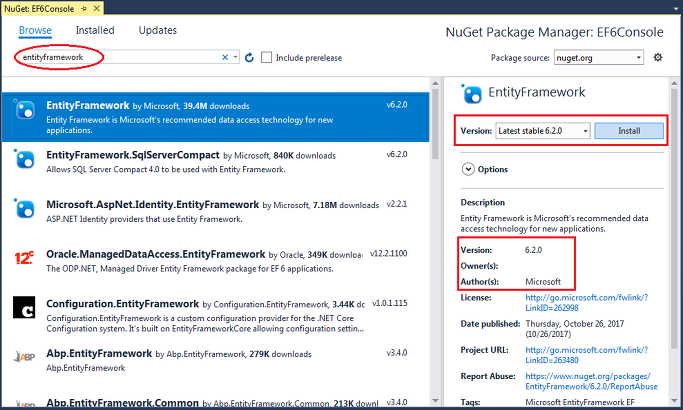This screenshot has width=683, height=410.
Task: Switch to the Installed tab
Action: tap(95, 30)
